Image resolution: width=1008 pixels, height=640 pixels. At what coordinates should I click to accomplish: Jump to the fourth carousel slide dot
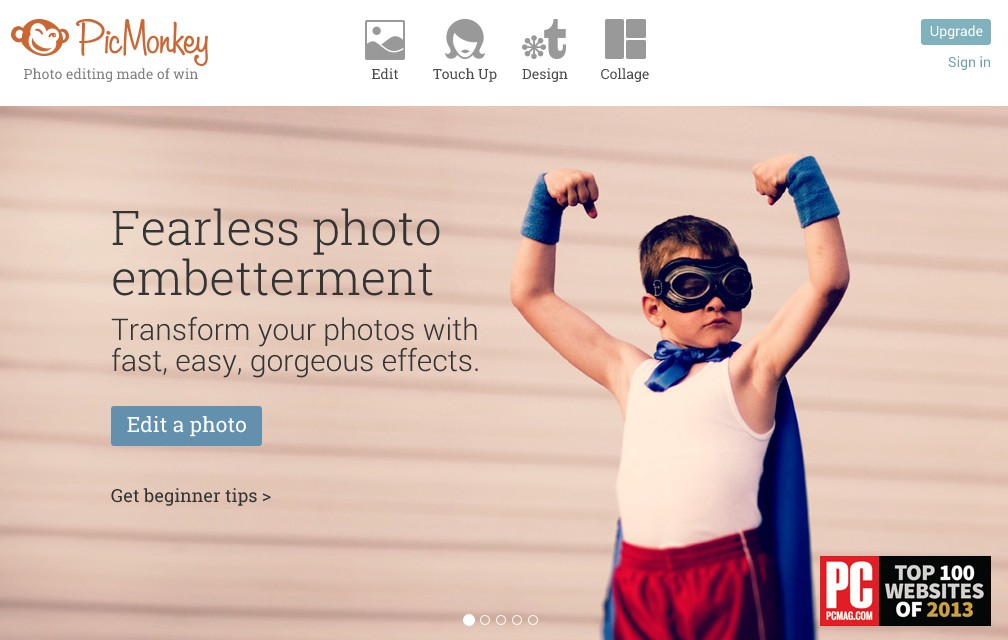(x=517, y=620)
